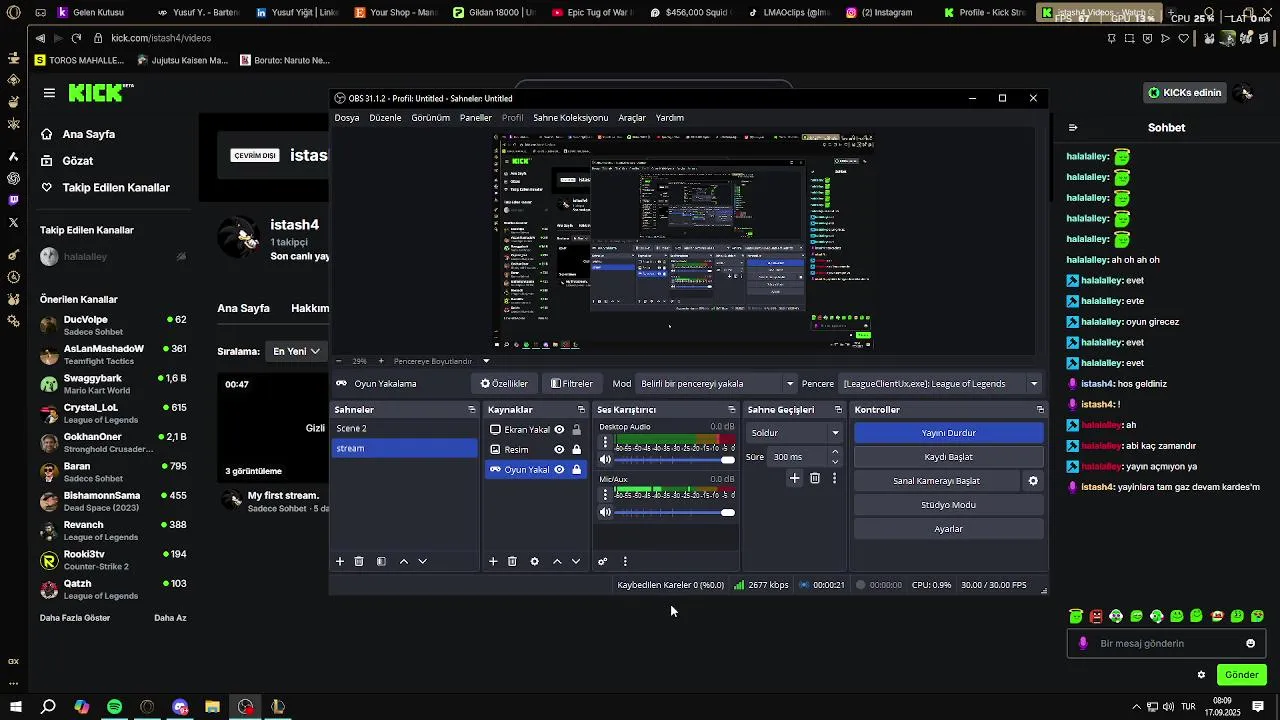Screen dimensions: 1280x720
Task: Move source down in Kaynaklar panel
Action: tap(575, 562)
